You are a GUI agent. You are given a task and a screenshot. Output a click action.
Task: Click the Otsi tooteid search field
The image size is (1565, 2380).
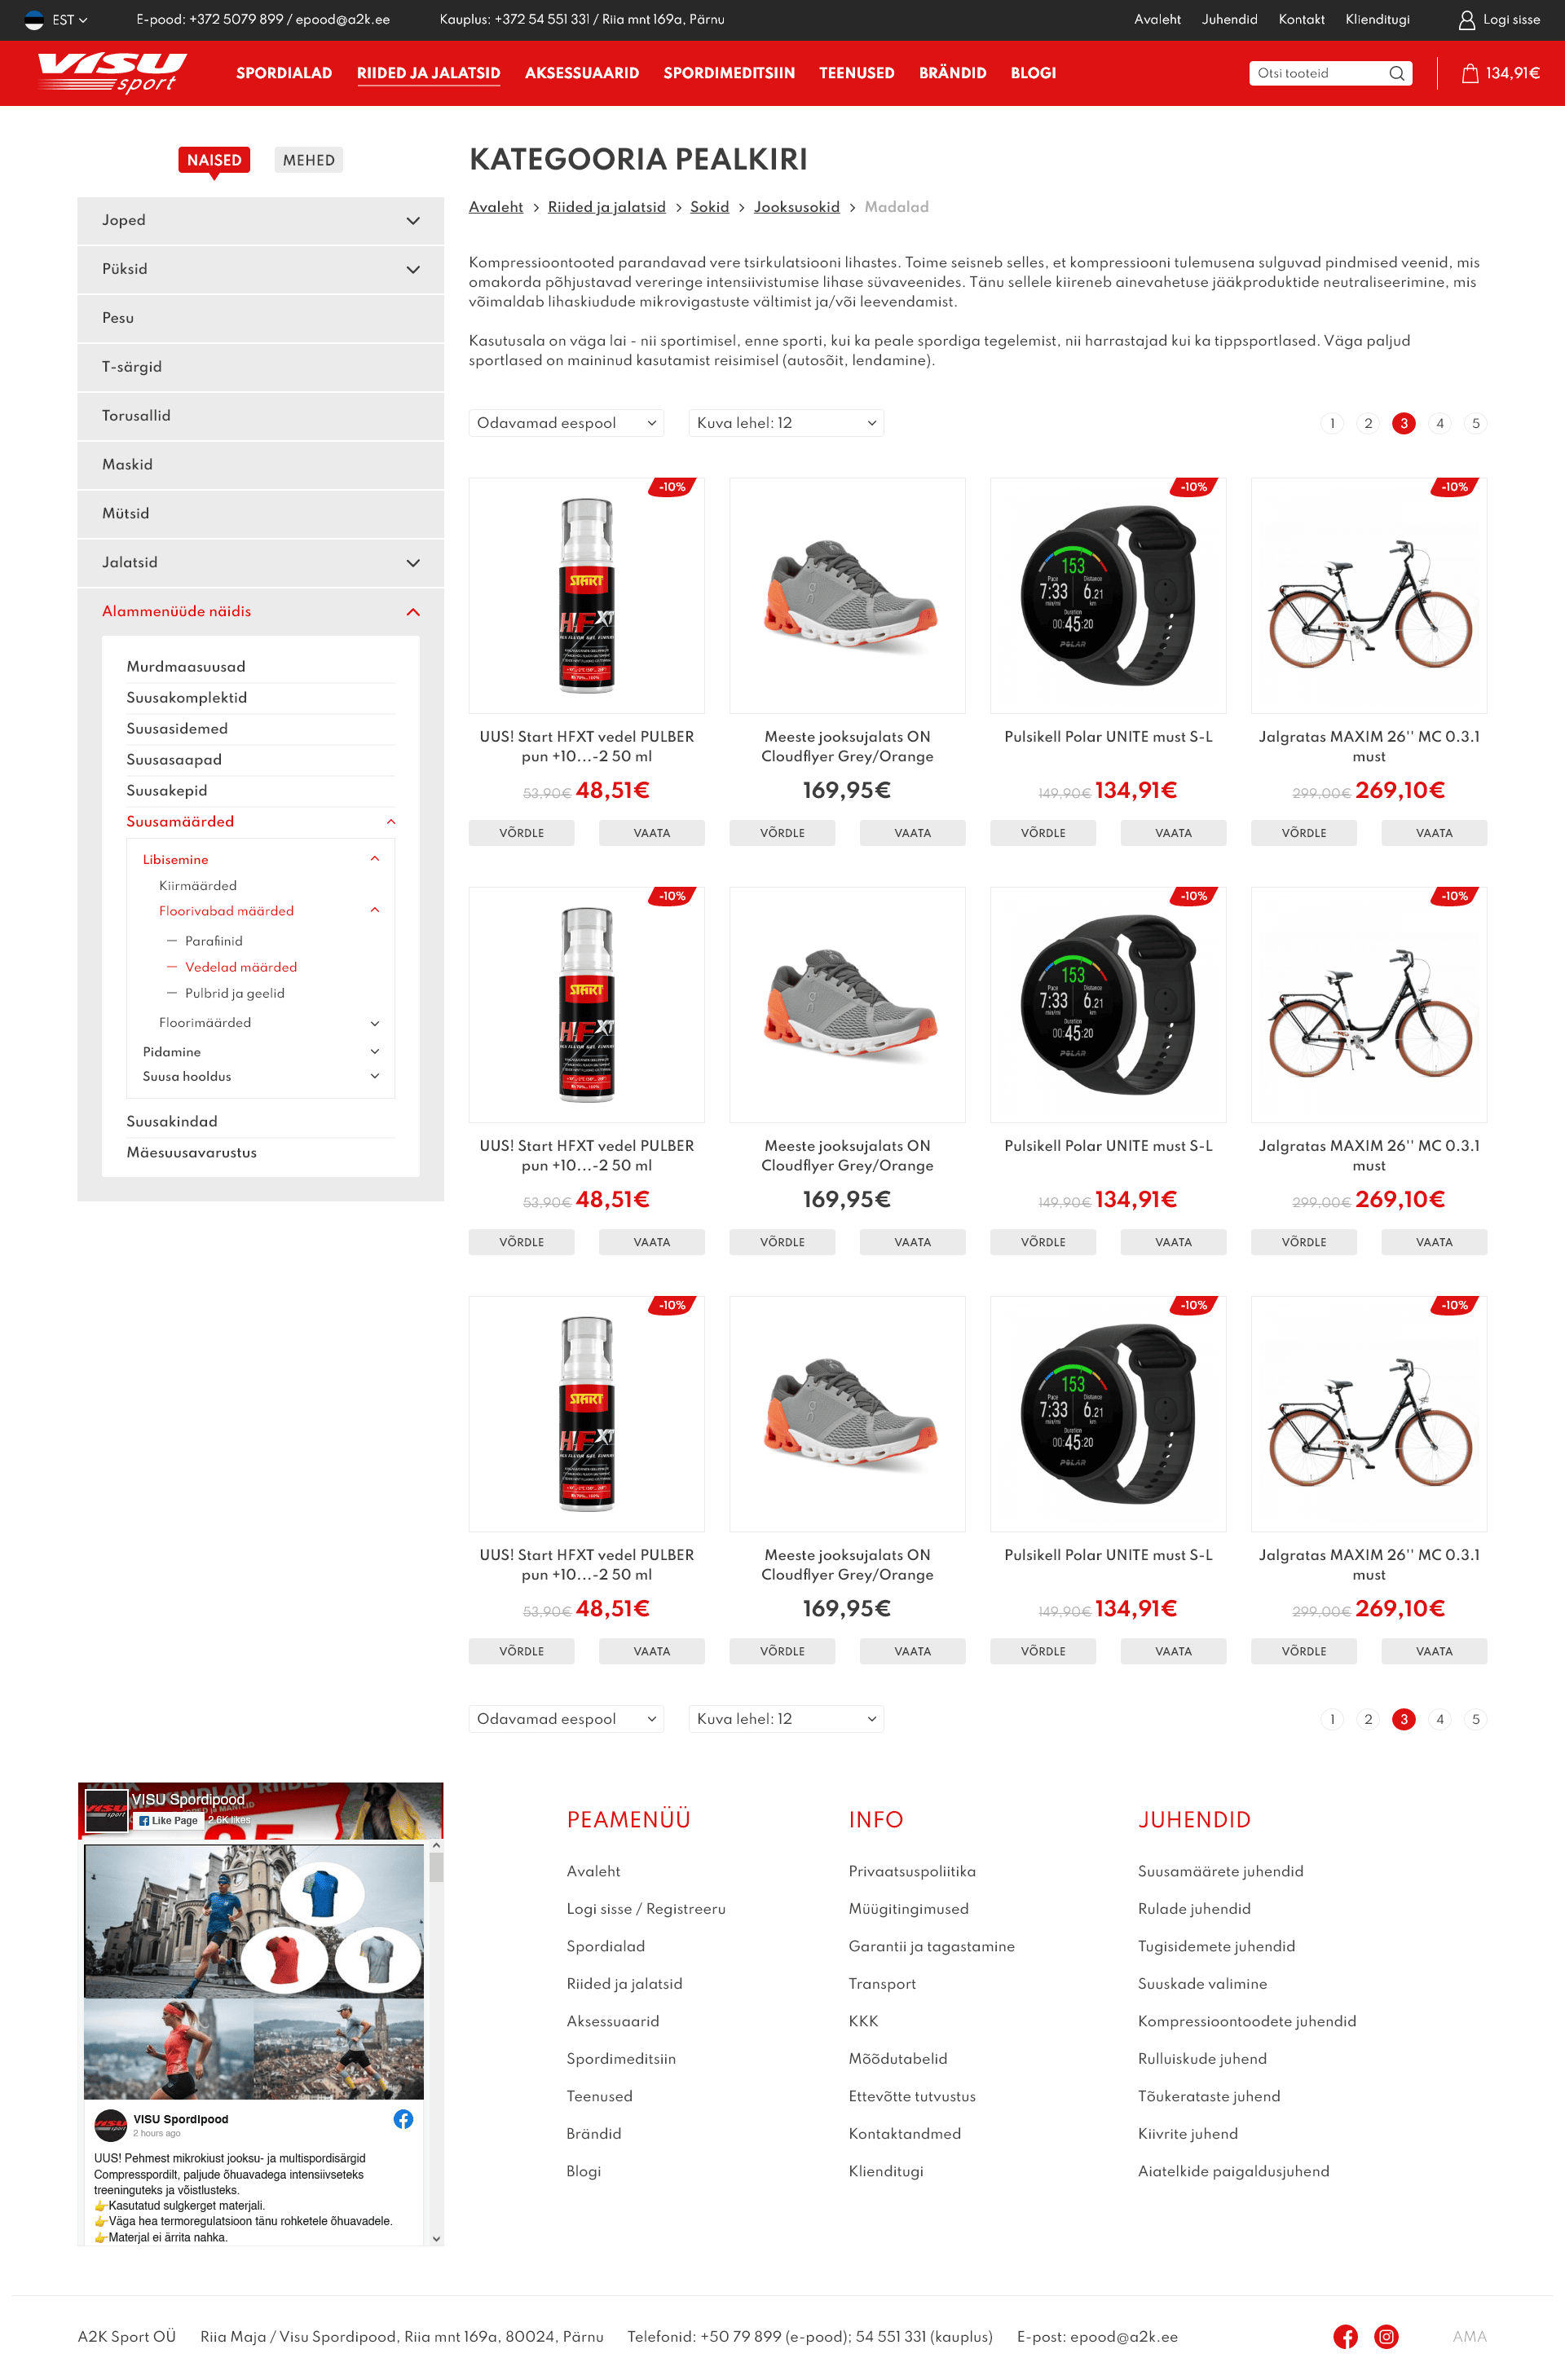pos(1319,73)
